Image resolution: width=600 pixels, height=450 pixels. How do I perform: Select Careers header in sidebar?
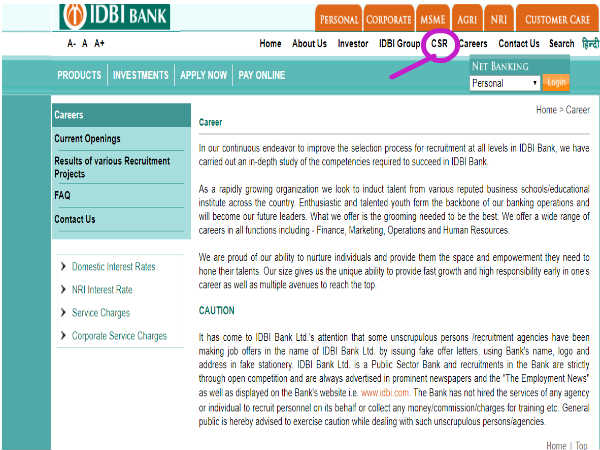[121, 115]
